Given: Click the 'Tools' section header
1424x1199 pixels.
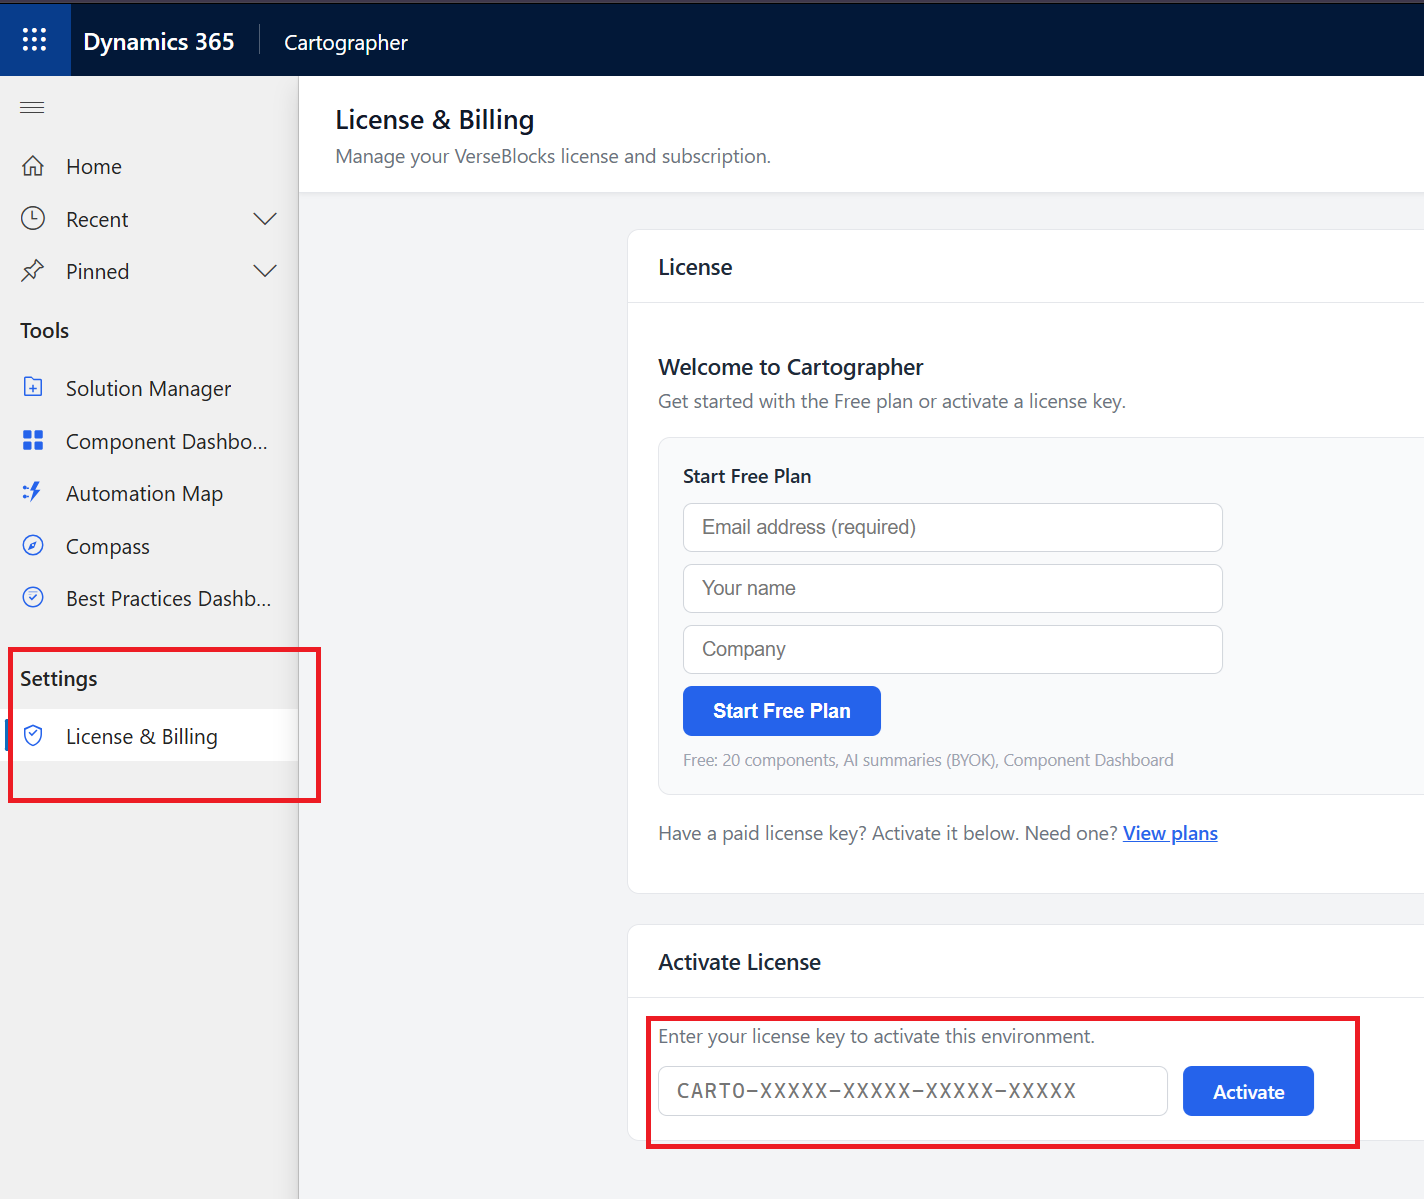Looking at the screenshot, I should click(45, 331).
